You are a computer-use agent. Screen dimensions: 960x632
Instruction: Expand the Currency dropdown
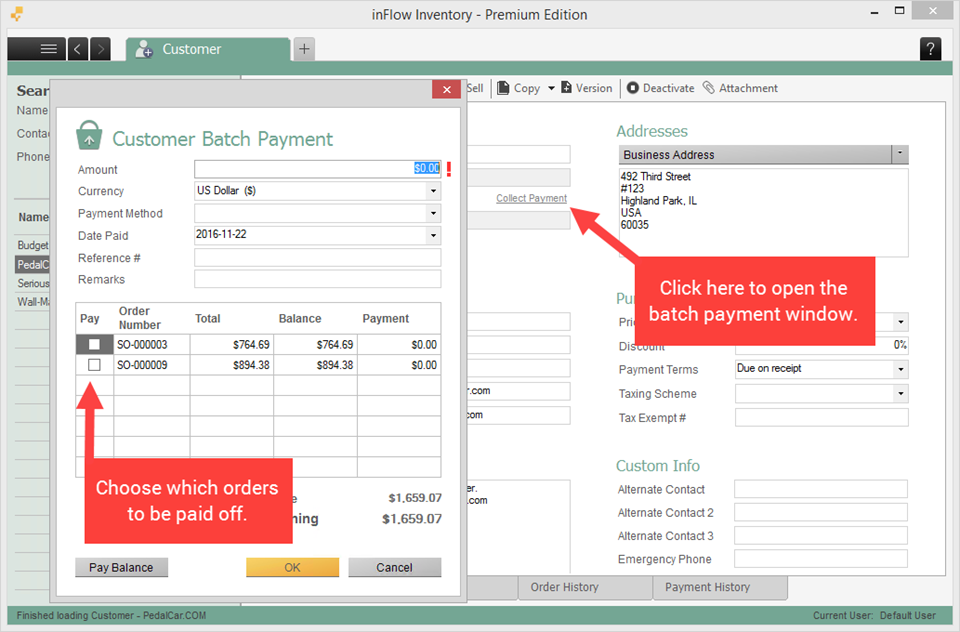(433, 191)
